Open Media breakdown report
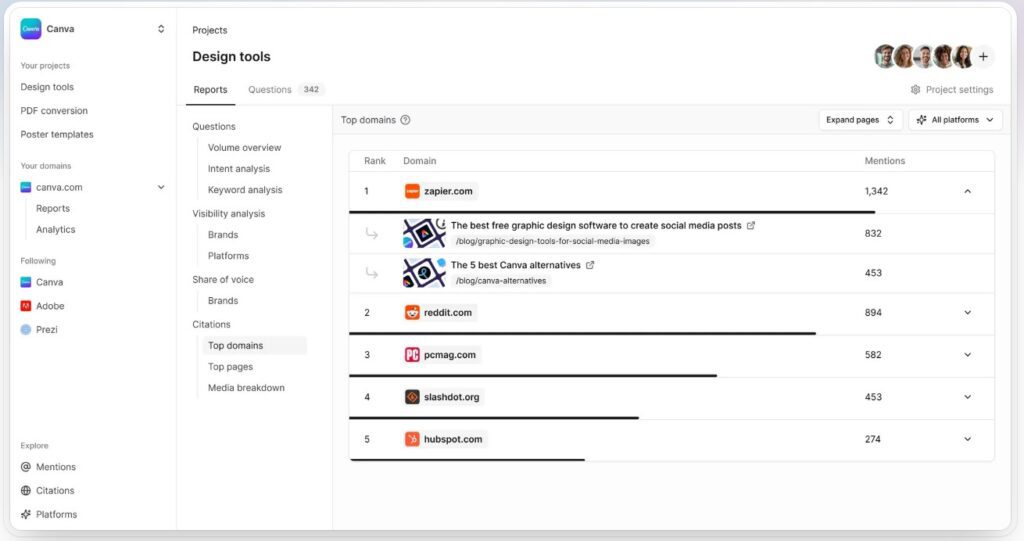The height and width of the screenshot is (541, 1024). coord(246,387)
